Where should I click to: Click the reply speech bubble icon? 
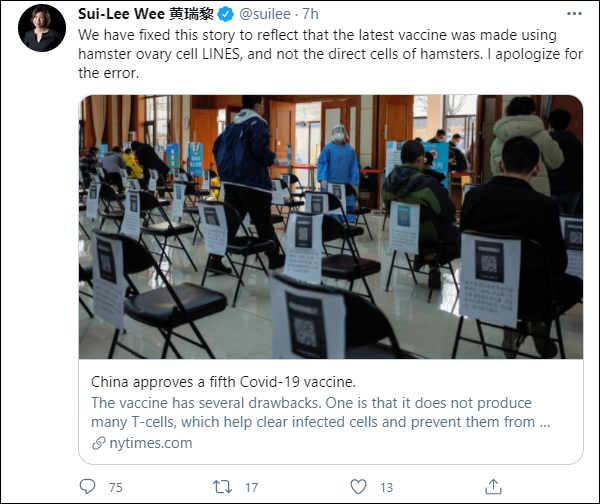pos(88,487)
